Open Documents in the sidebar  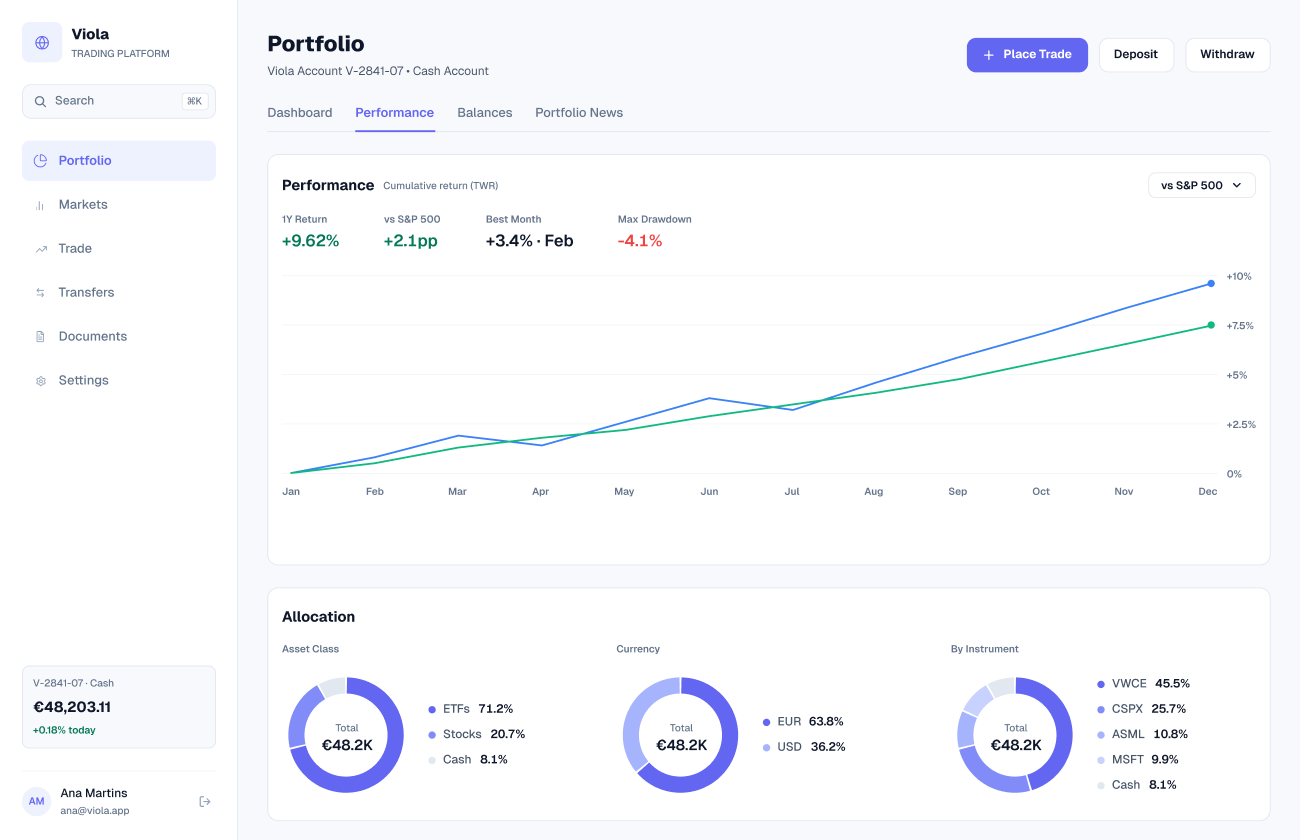[x=119, y=336]
